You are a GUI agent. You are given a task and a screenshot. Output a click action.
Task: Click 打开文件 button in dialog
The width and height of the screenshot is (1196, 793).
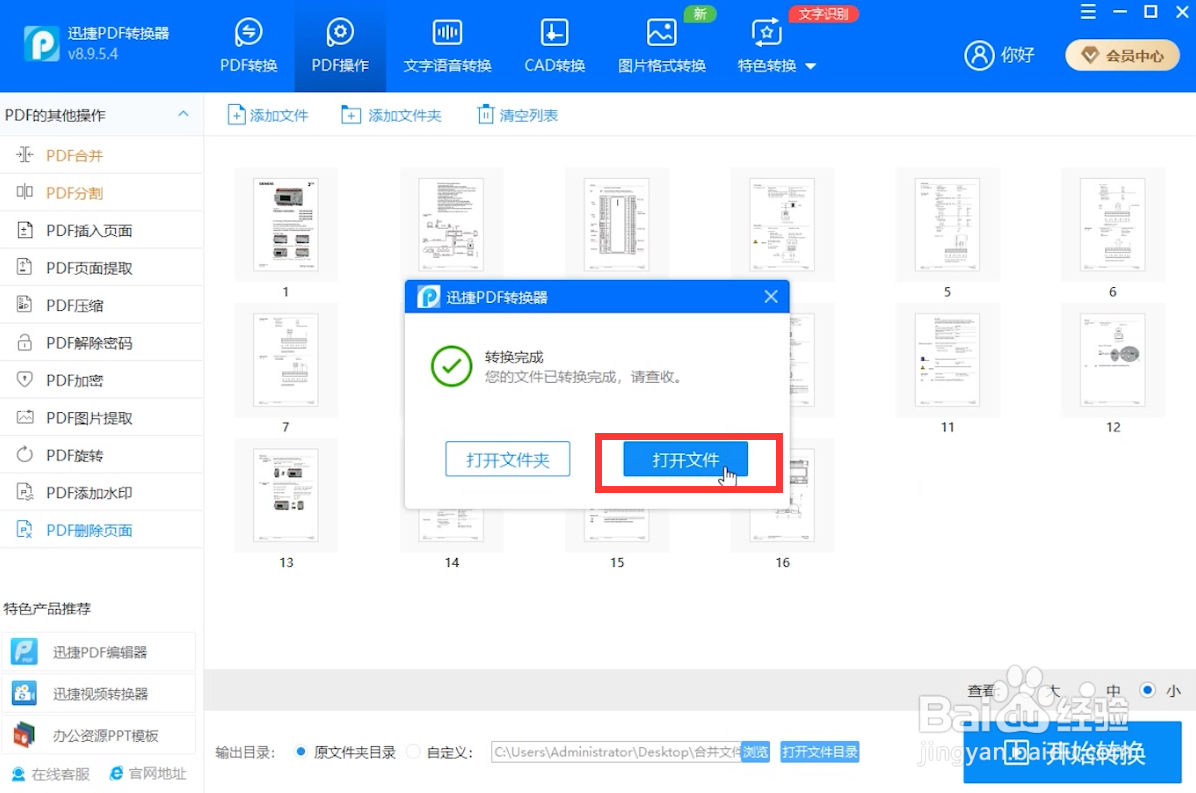pos(685,459)
